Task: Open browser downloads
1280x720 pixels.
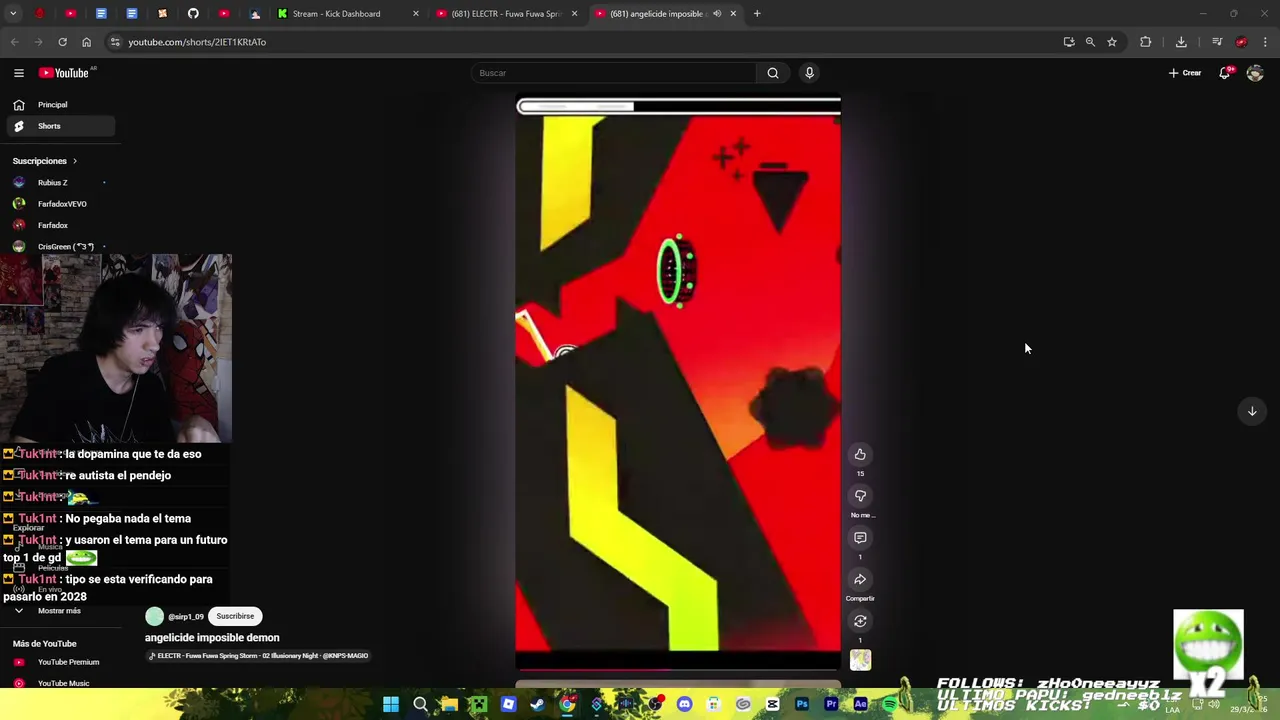Action: 1181,42
